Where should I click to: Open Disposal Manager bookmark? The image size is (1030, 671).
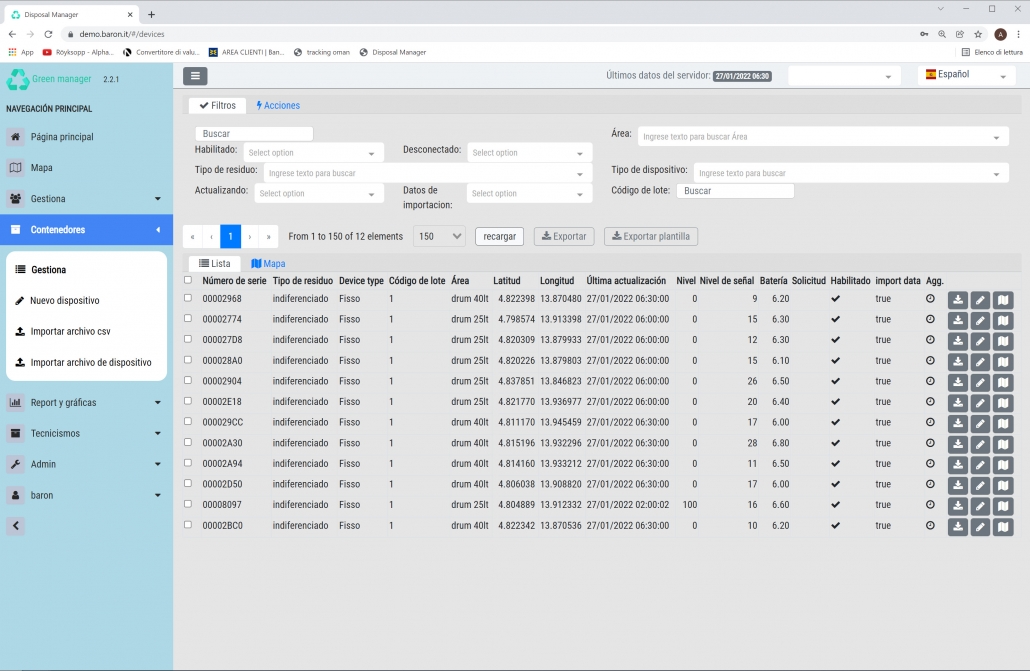(393, 52)
